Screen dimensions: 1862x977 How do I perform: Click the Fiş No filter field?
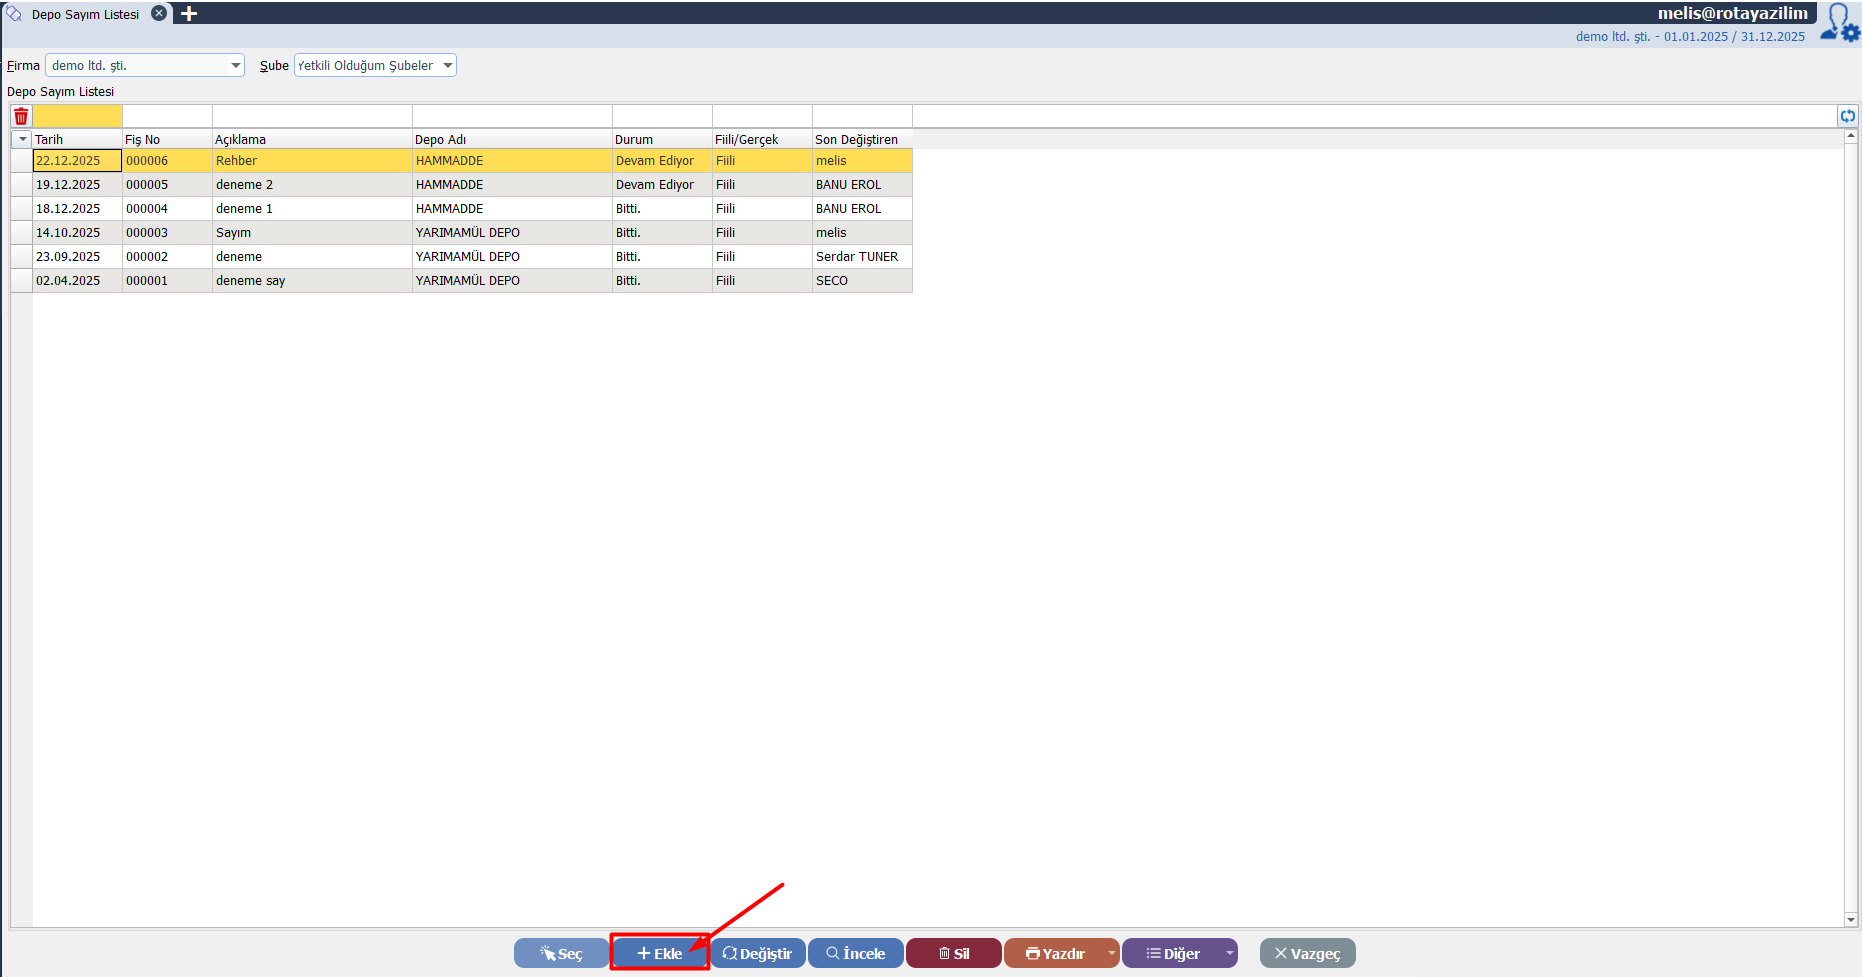(x=167, y=116)
